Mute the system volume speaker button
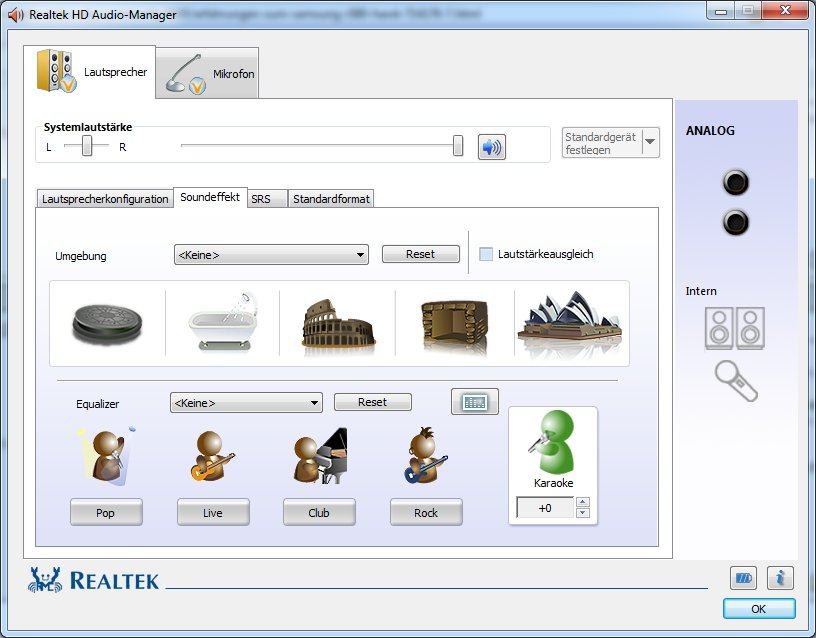This screenshot has height=638, width=816. tap(492, 147)
